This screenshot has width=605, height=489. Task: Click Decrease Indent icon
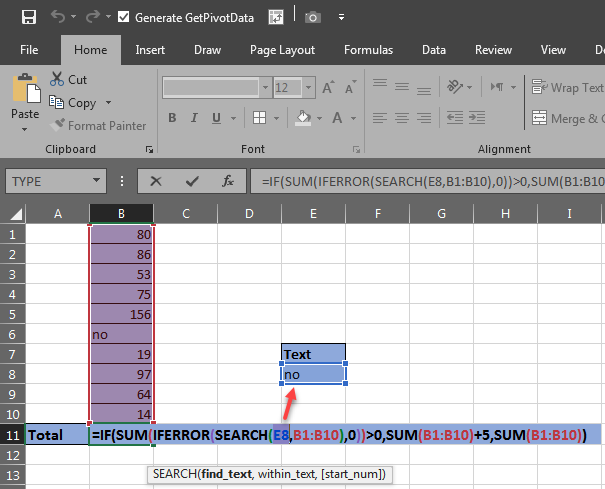click(x=455, y=118)
